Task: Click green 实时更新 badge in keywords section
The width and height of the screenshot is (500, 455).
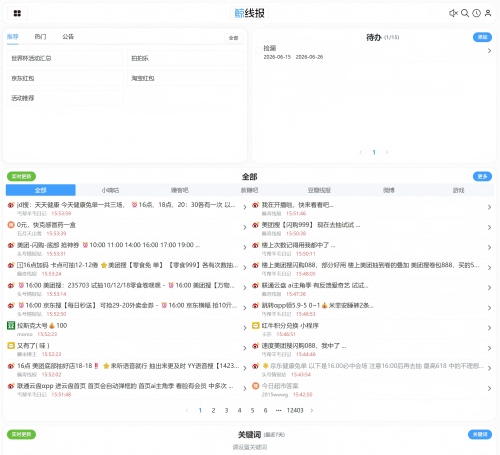Action: coord(21,434)
